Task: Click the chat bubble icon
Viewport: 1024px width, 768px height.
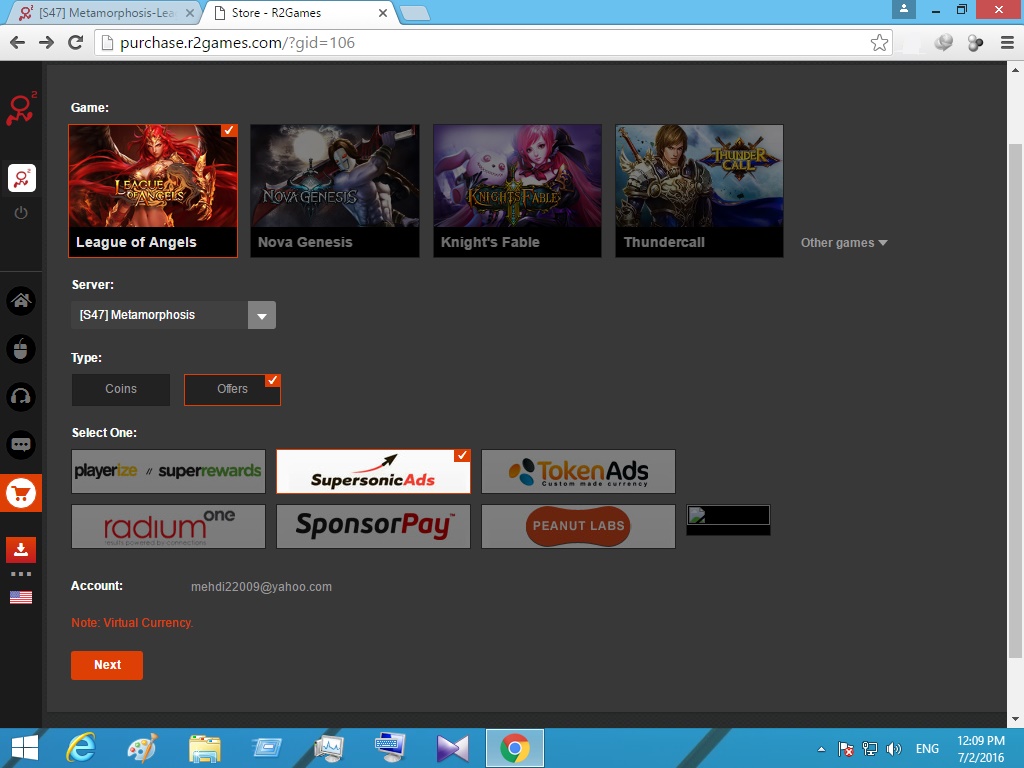Action: (x=21, y=445)
